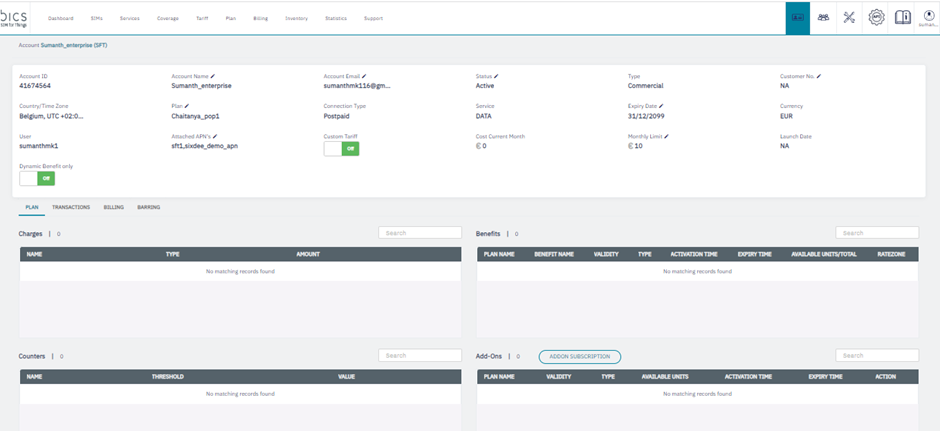Open the API gear icon
940x431 pixels.
coord(876,18)
